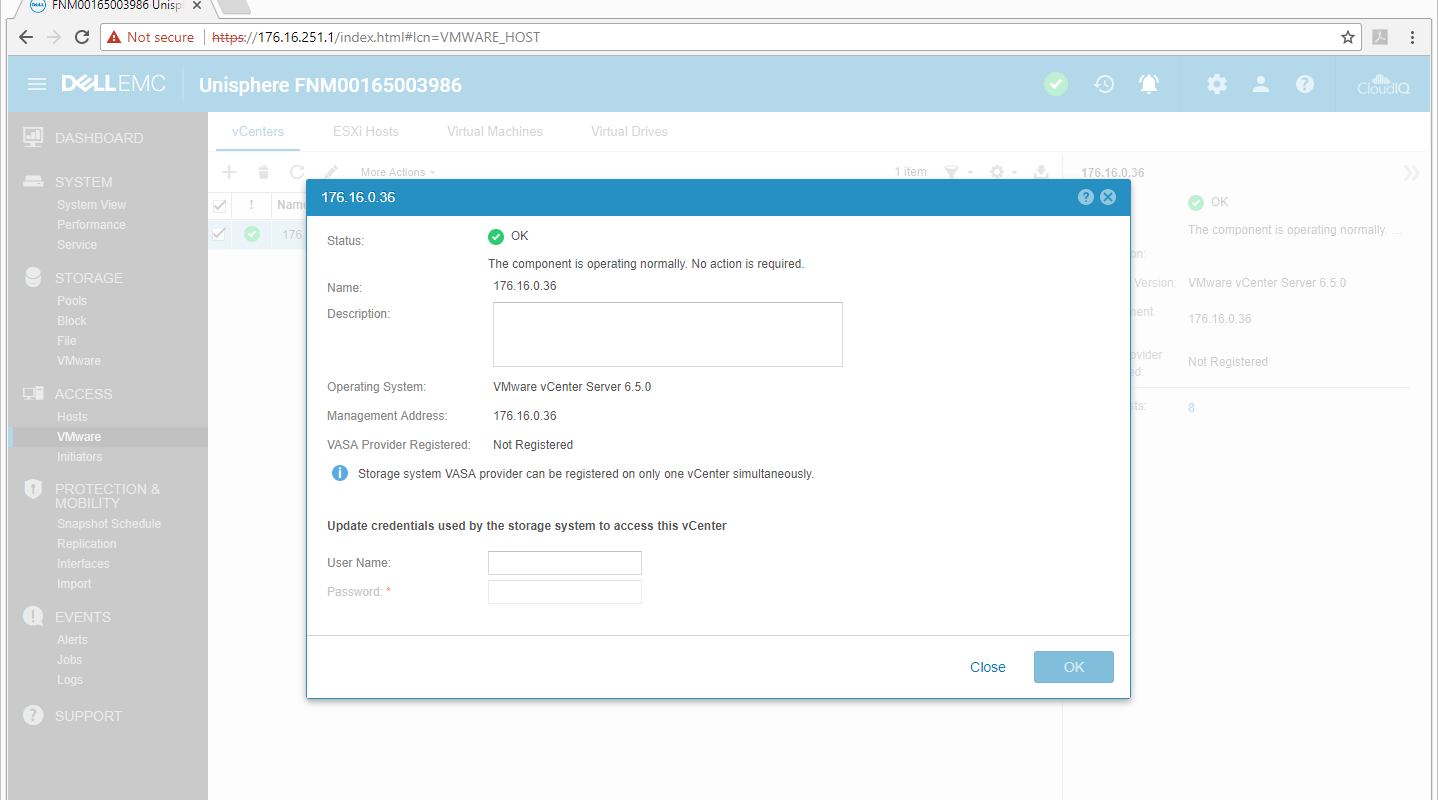Click the Dashboard monitor icon
Image resolution: width=1438 pixels, height=800 pixels.
coord(33,137)
